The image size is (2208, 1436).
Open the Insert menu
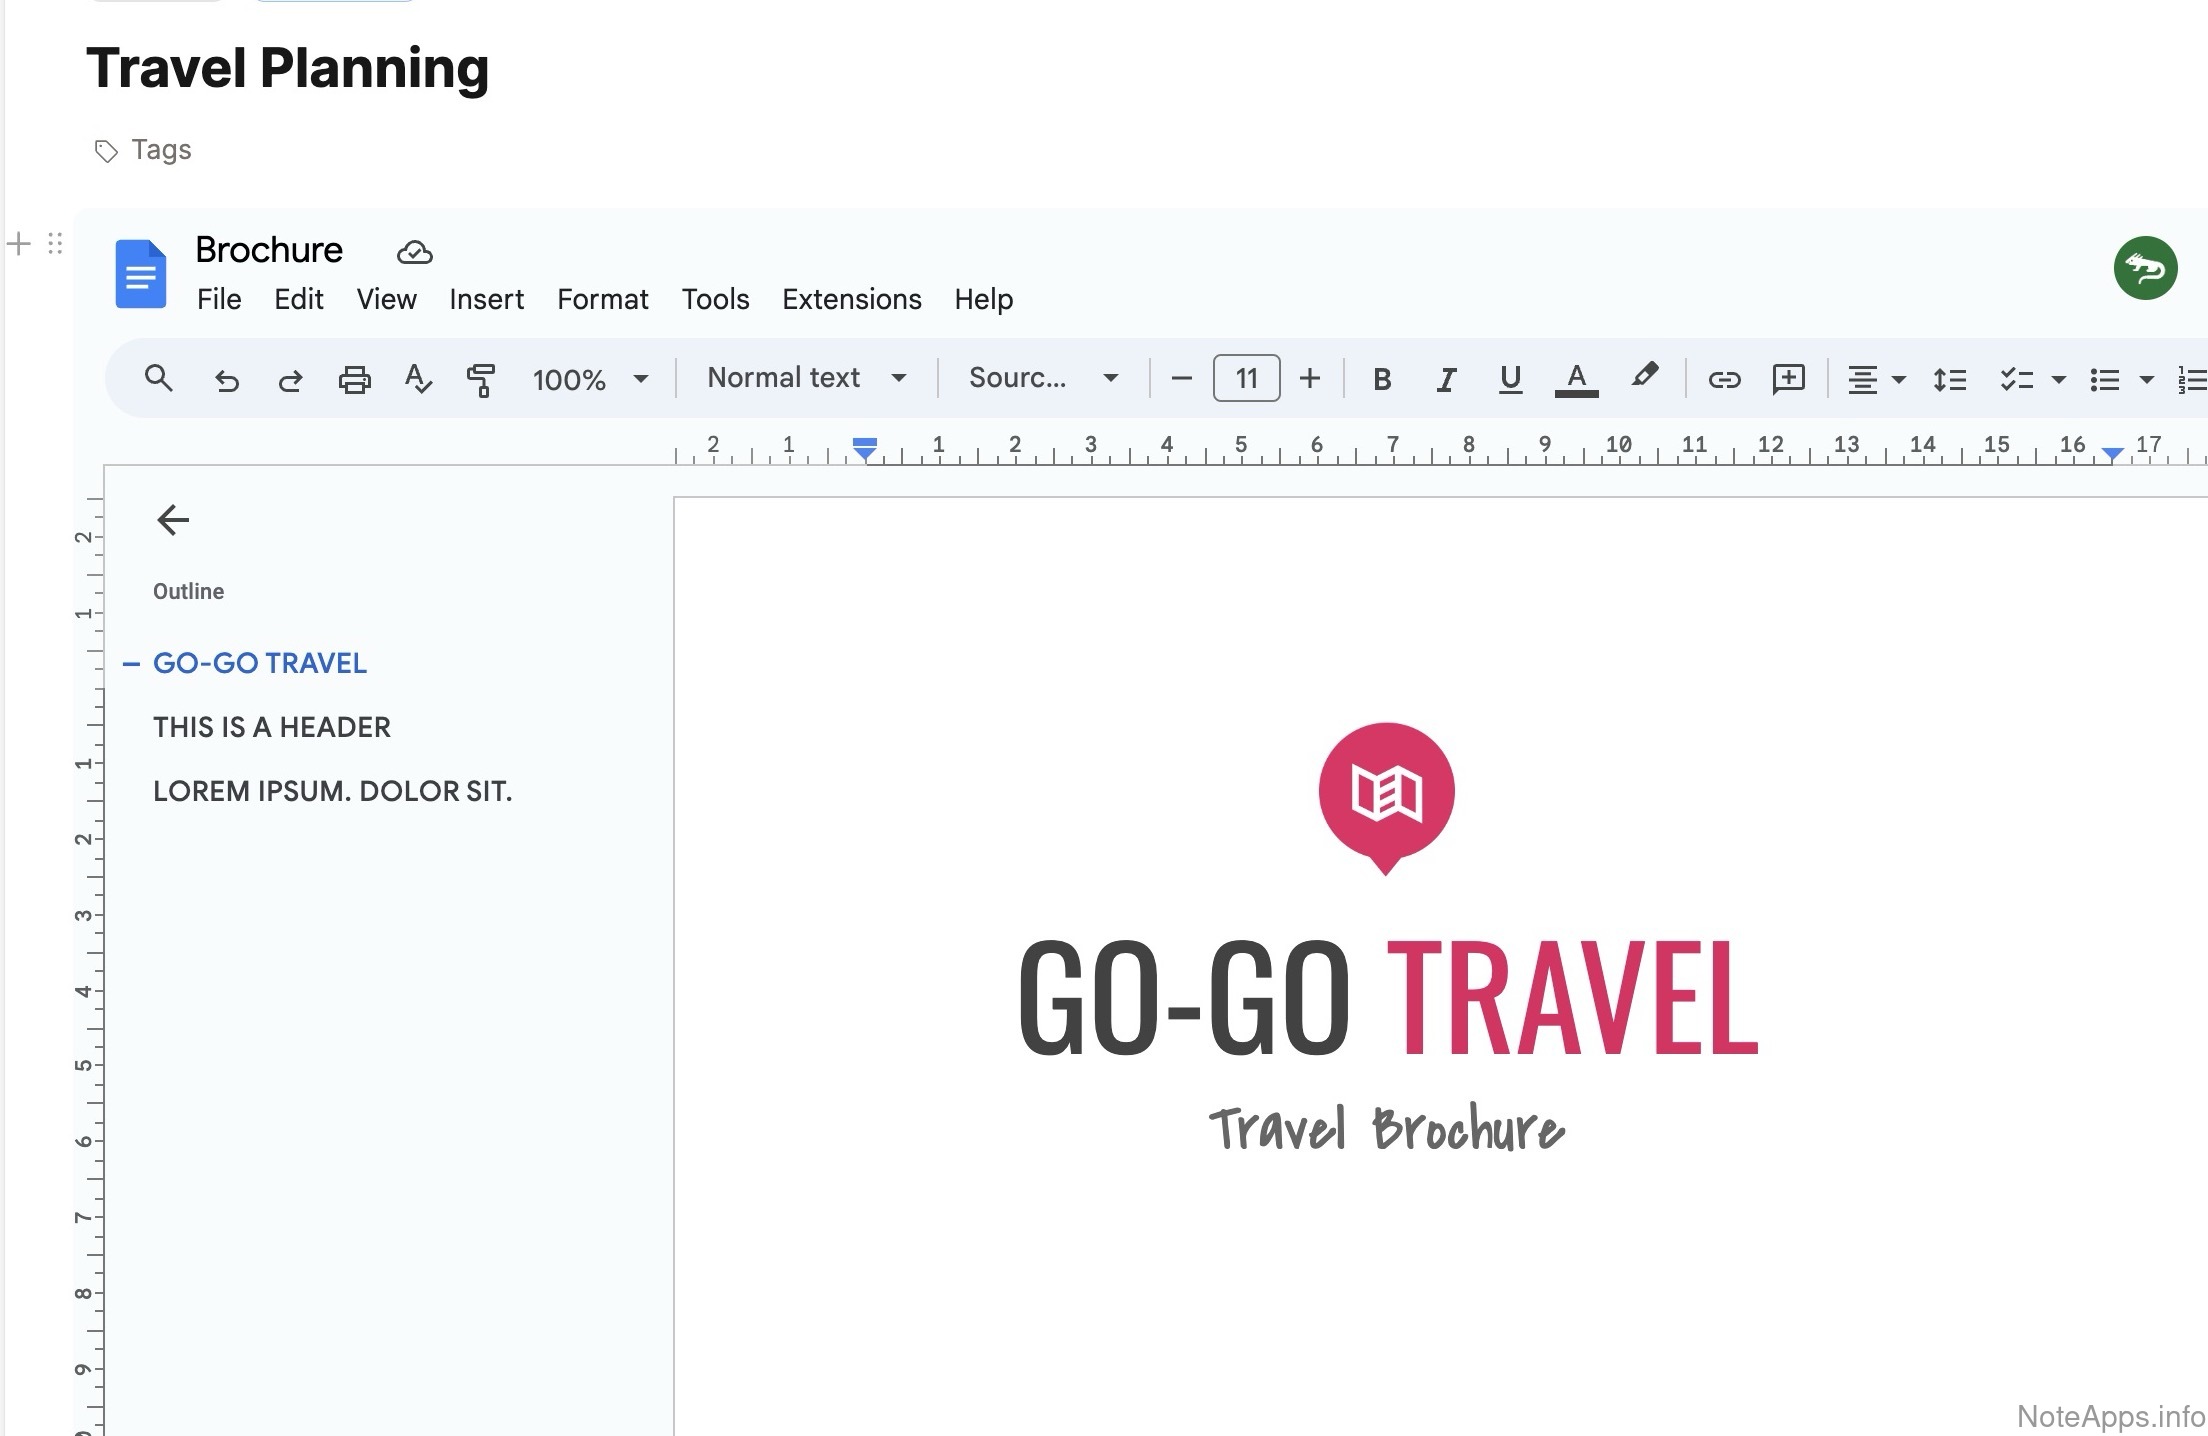pyautogui.click(x=486, y=299)
